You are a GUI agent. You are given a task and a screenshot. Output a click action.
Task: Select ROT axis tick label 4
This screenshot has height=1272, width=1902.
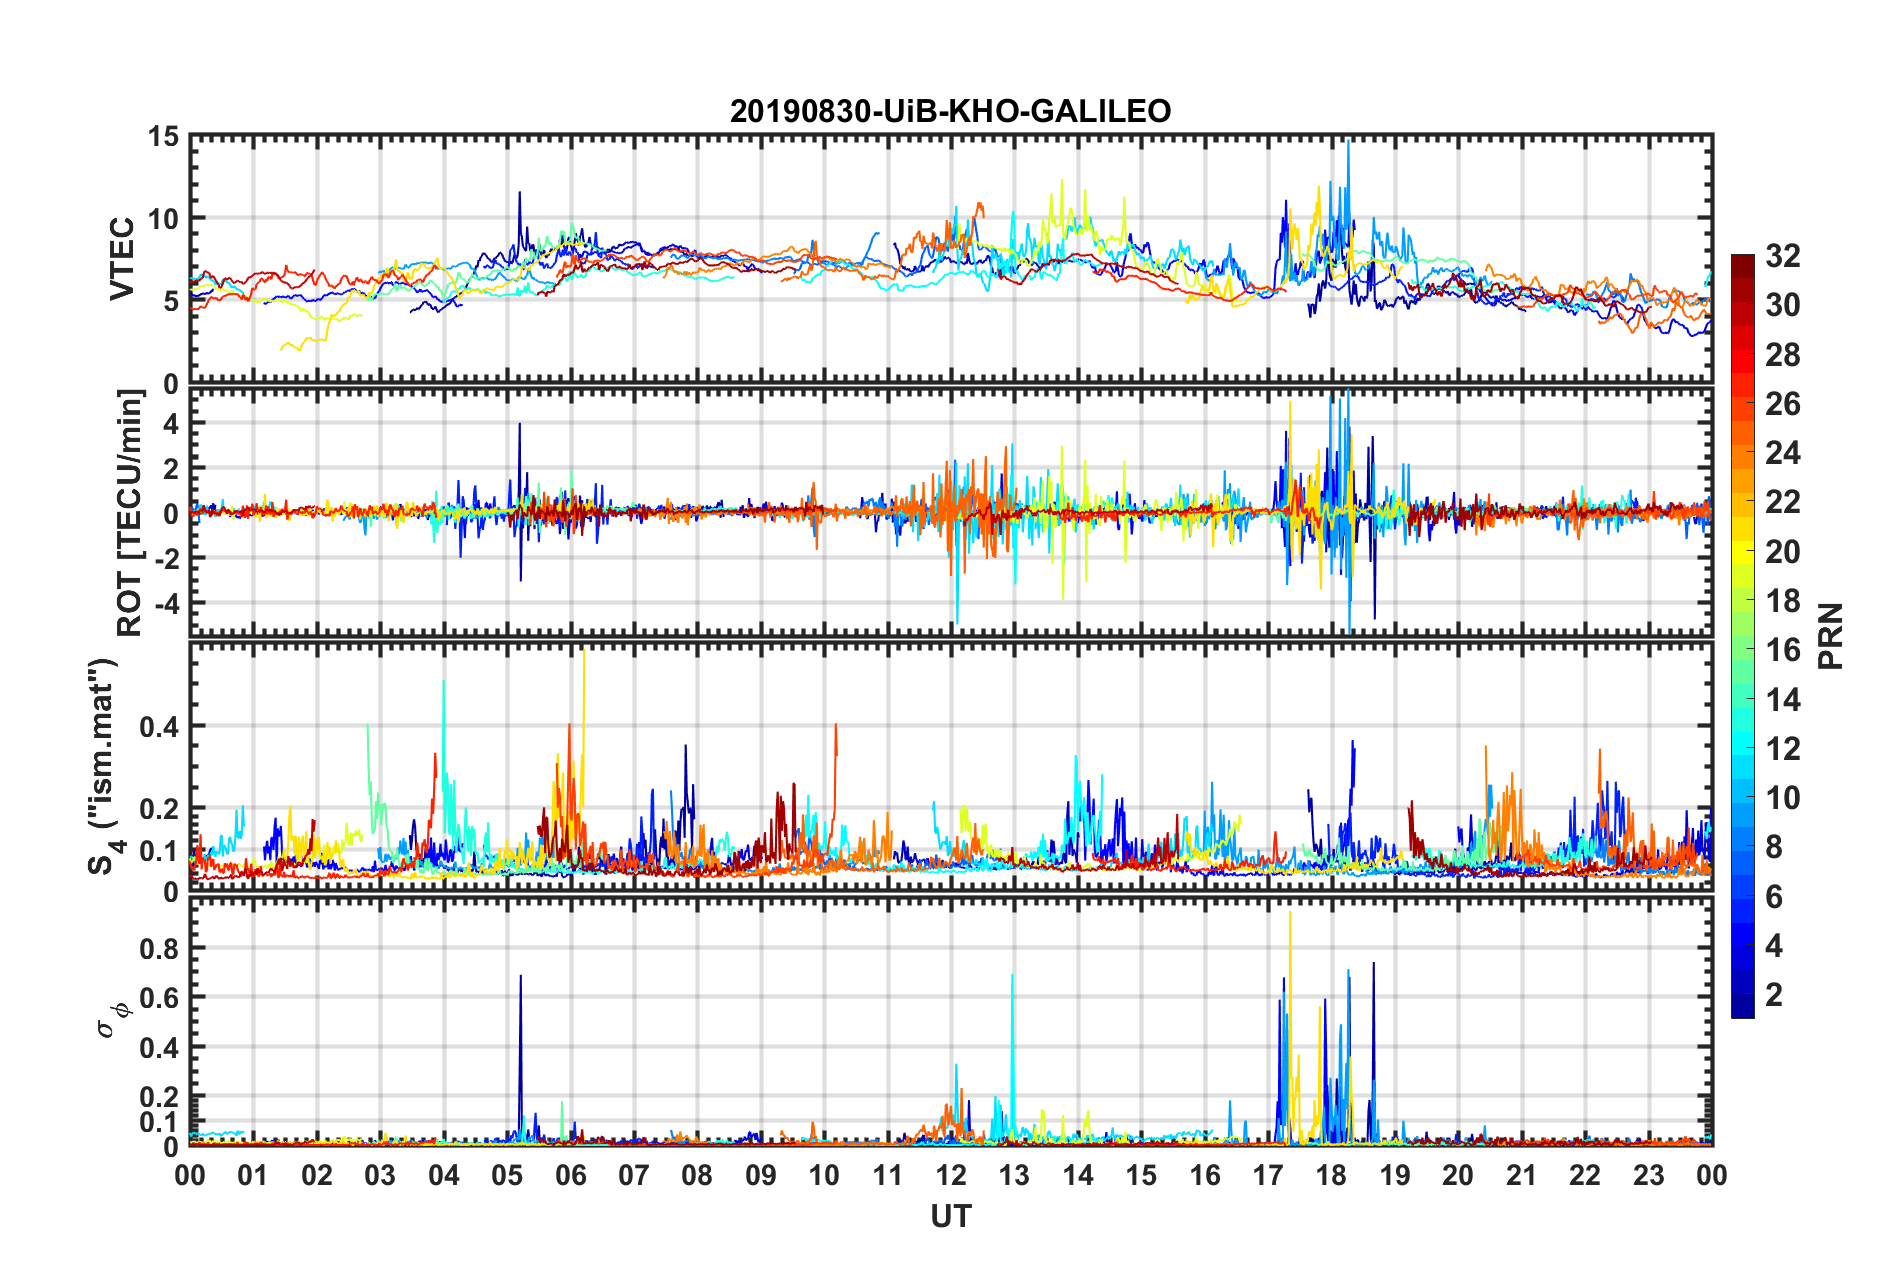pos(171,424)
